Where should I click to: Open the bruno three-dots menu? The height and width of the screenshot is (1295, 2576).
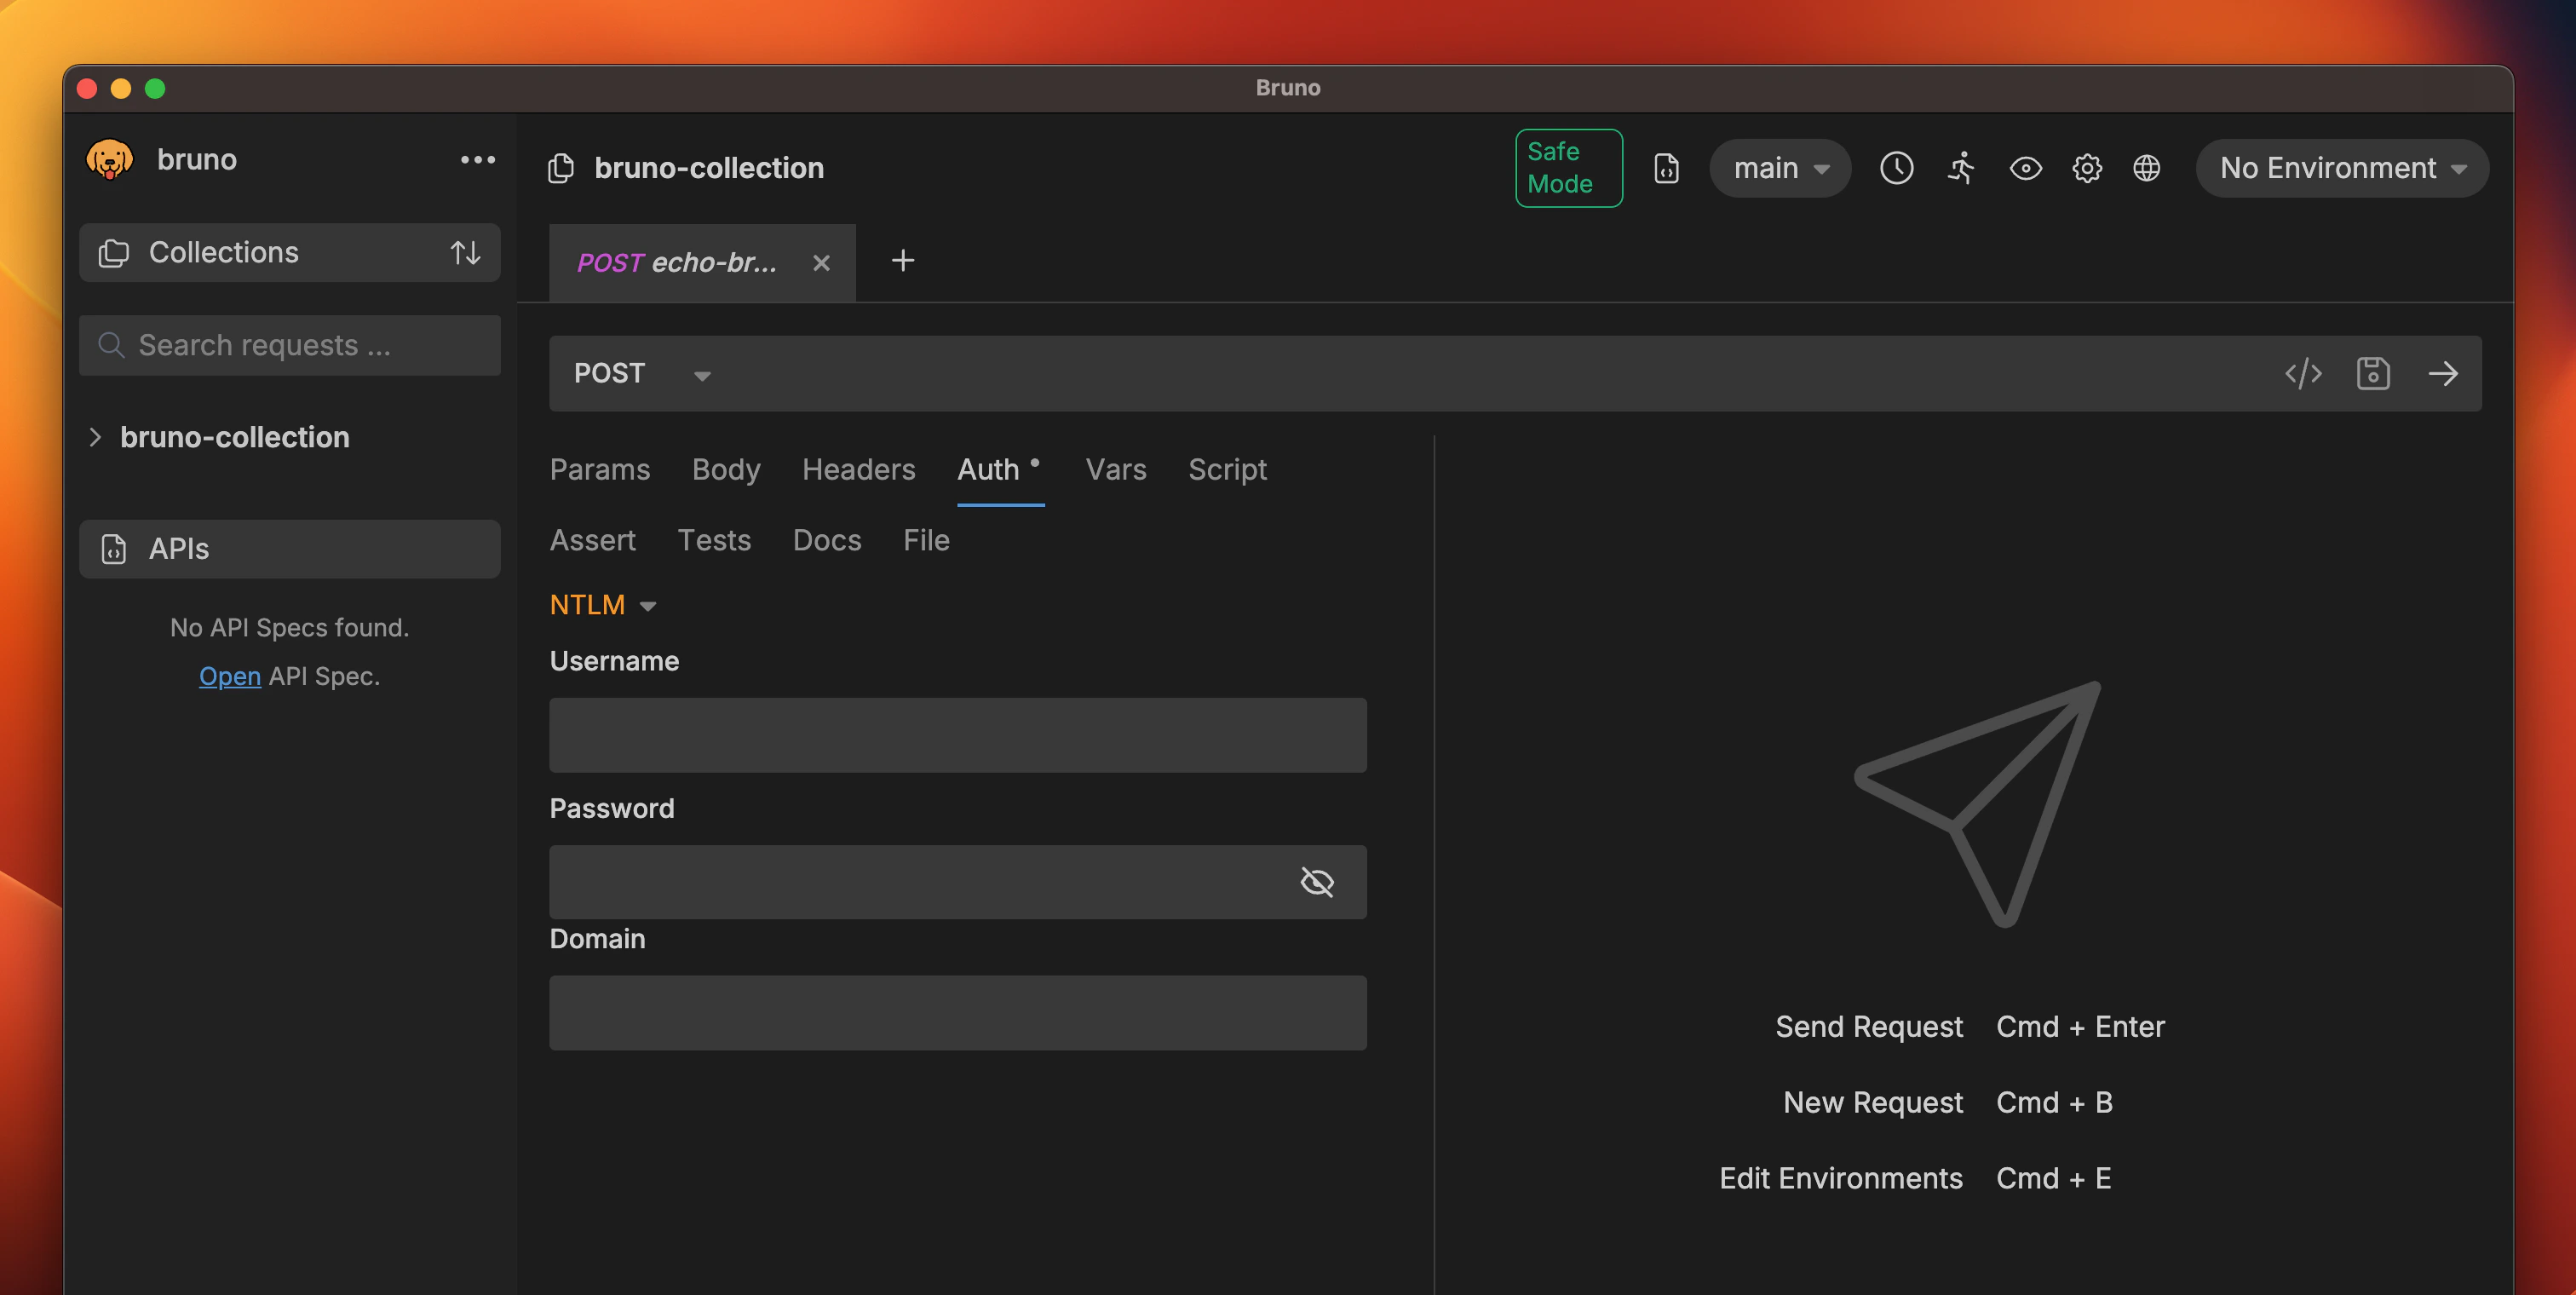click(477, 160)
